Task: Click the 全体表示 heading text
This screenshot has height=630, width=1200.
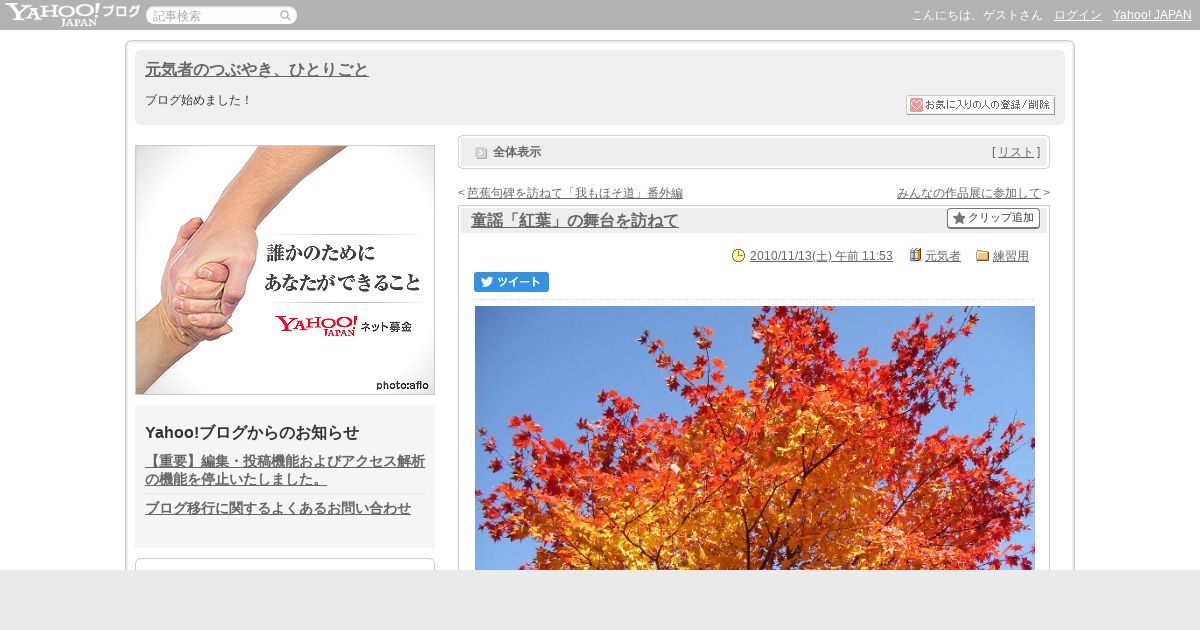Action: pyautogui.click(x=517, y=152)
